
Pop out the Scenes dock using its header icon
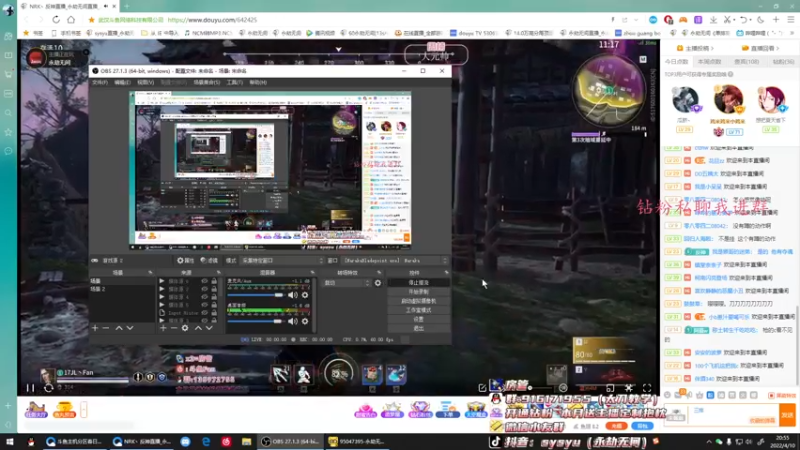[151, 272]
